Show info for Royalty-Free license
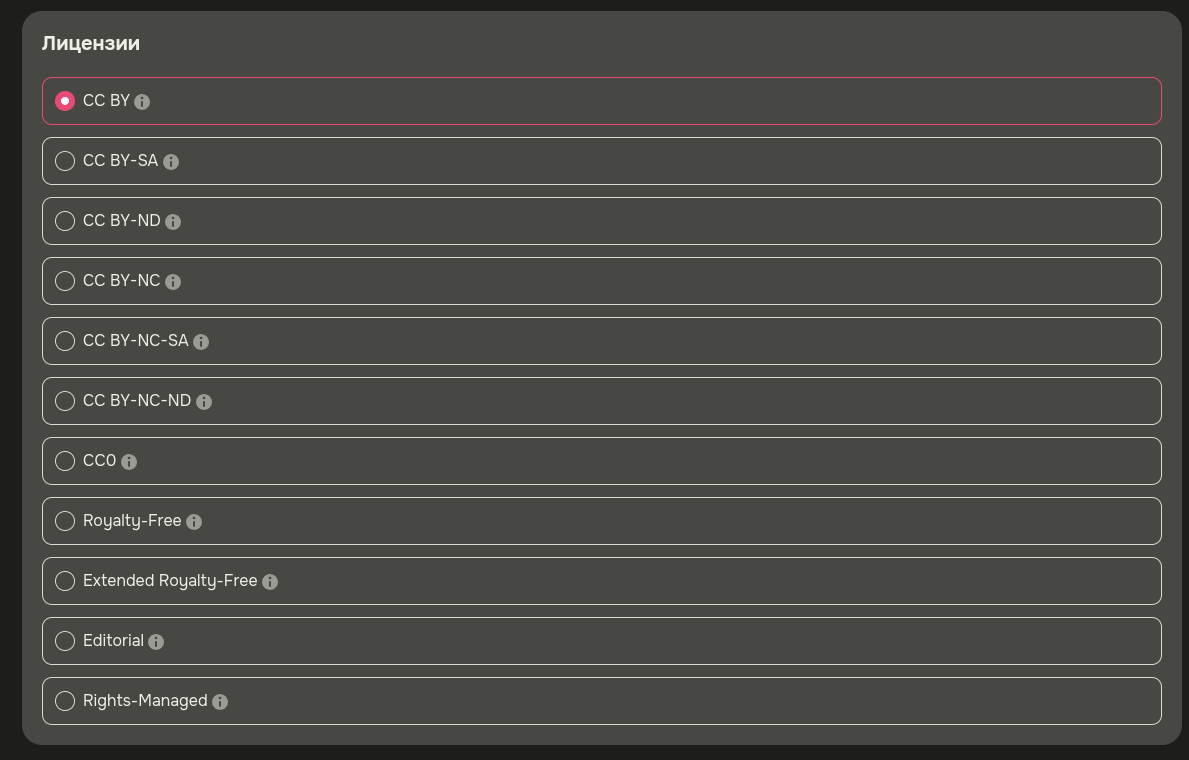 [194, 522]
